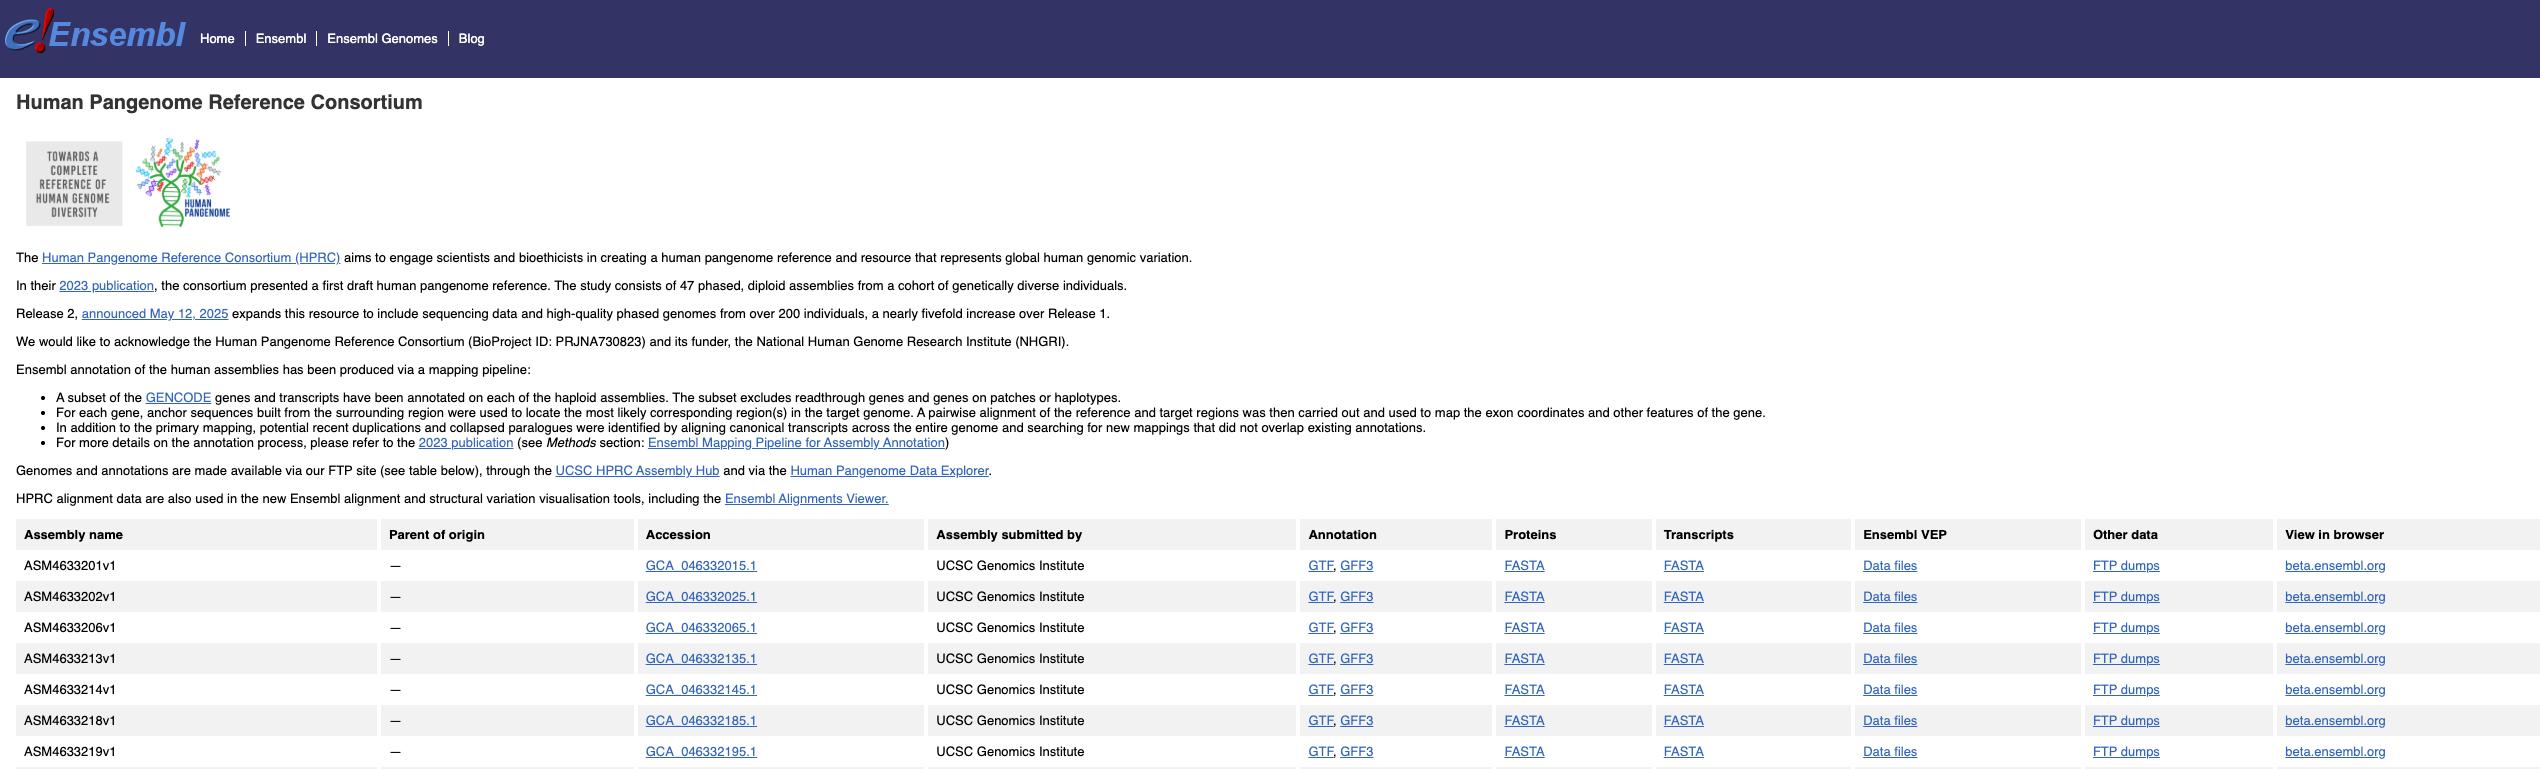Image resolution: width=2540 pixels, height=769 pixels.
Task: Open the Human Pangenome Reference Consortium (HPRC) link
Action: point(191,258)
